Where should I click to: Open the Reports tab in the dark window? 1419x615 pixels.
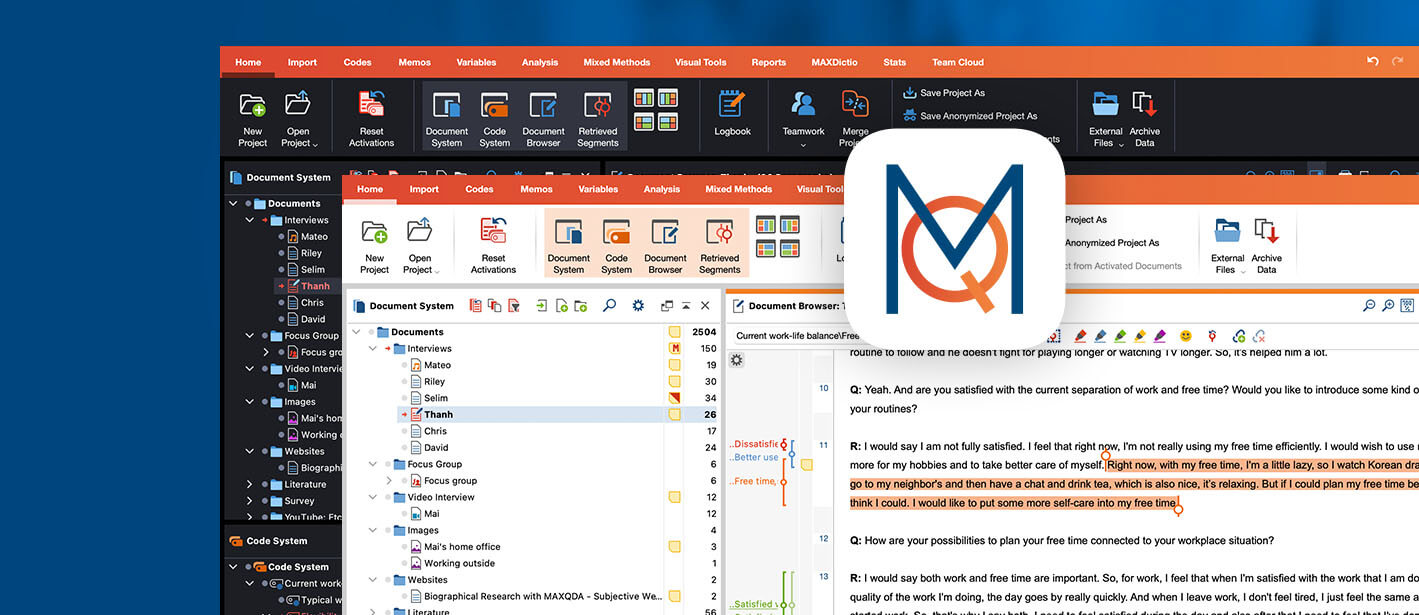tap(768, 62)
